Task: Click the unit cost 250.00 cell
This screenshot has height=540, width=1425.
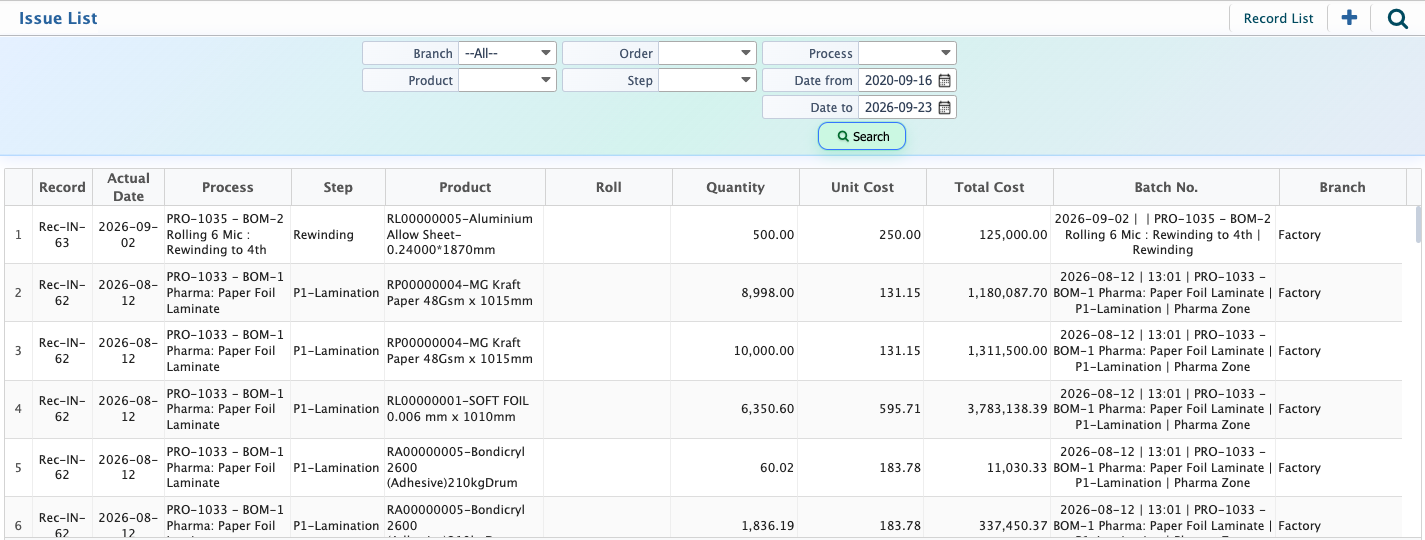Action: 862,235
